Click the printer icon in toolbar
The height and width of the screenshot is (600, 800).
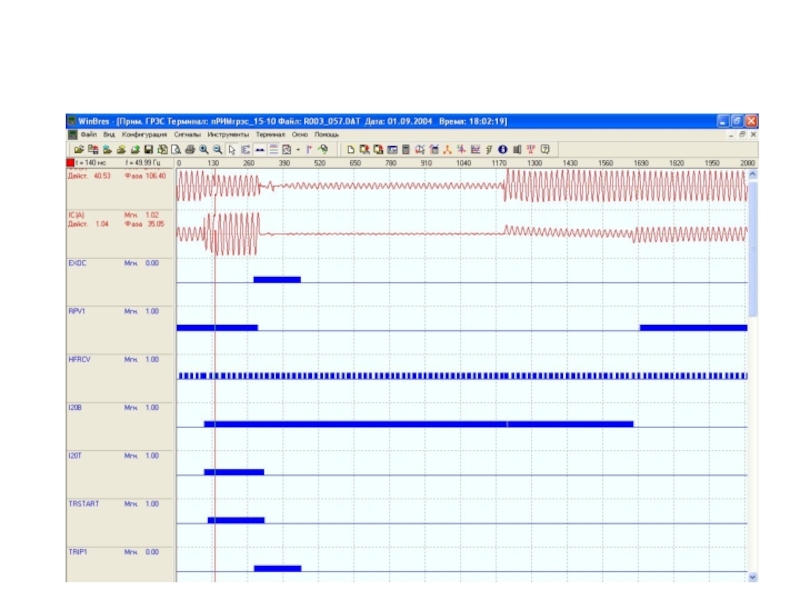coord(189,149)
